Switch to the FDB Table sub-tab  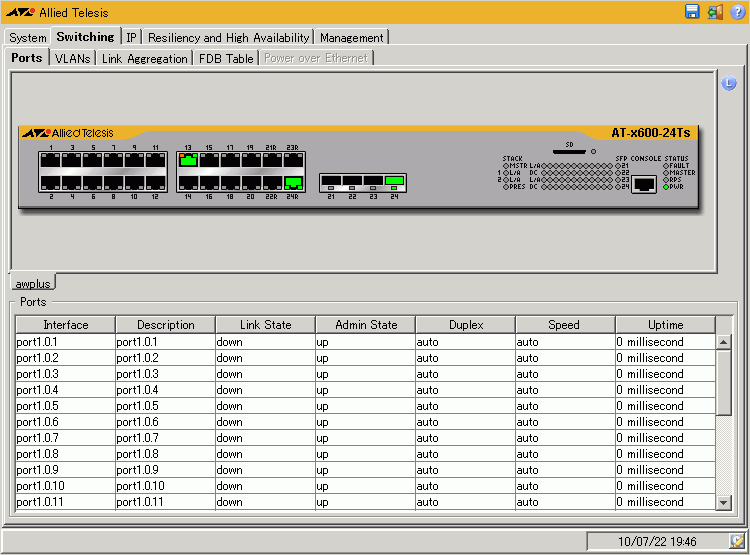click(226, 58)
